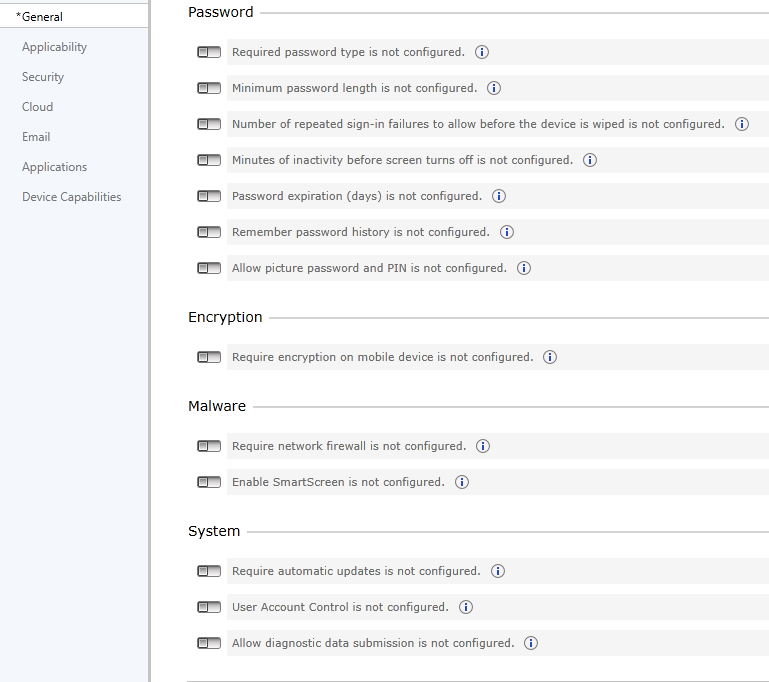Click info icon next to Enable SmartScreen
The width and height of the screenshot is (769, 682).
(461, 482)
